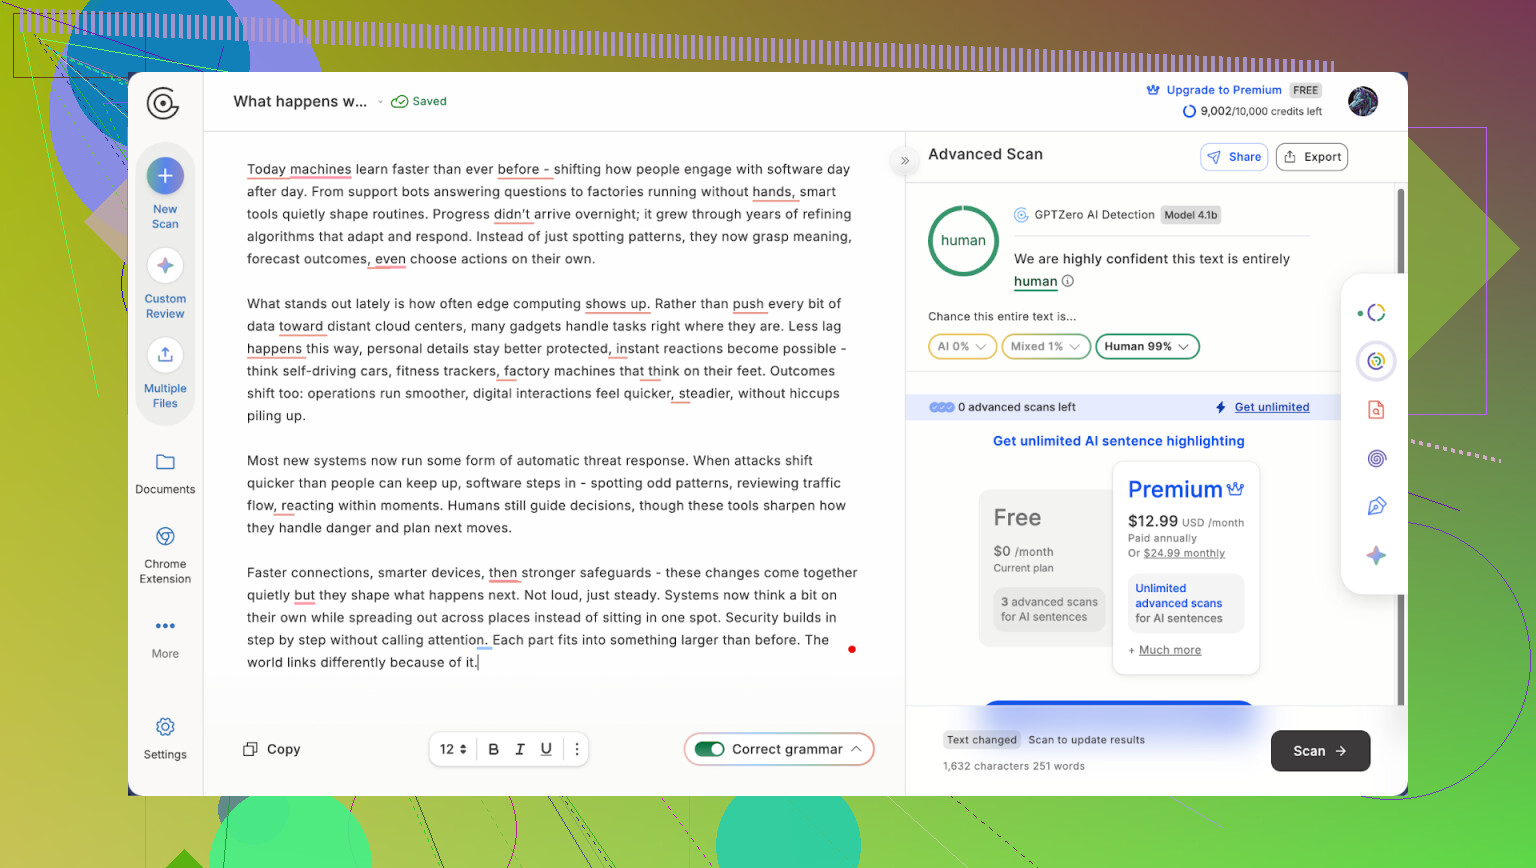Screen dimensions: 1536x868
Task: Change the font size 12 stepper
Action: pos(453,749)
